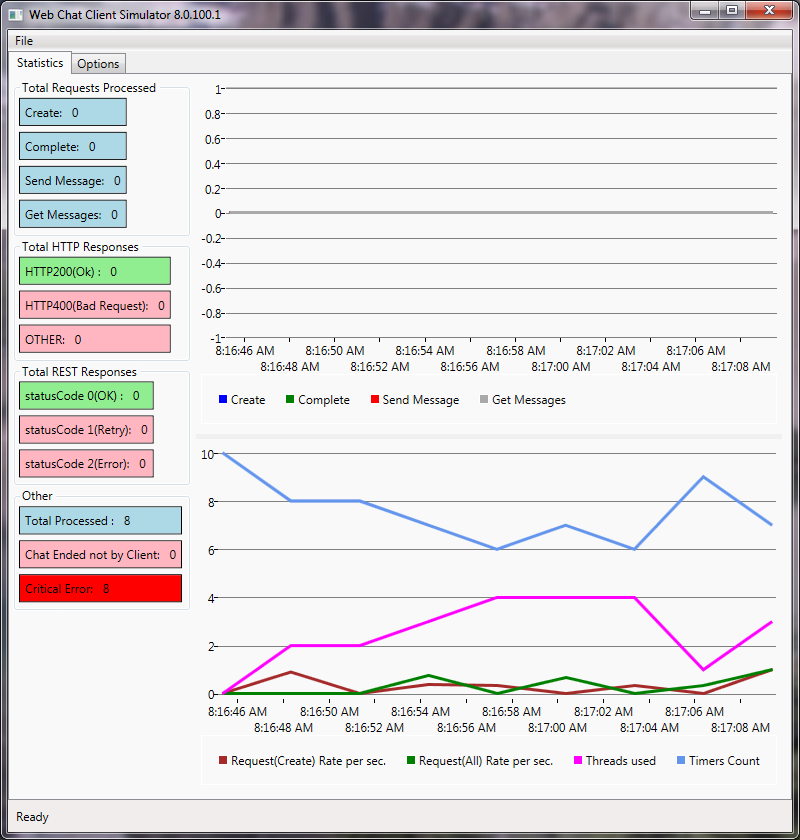Switch to the Options tab
This screenshot has height=840, width=800.
[98, 64]
